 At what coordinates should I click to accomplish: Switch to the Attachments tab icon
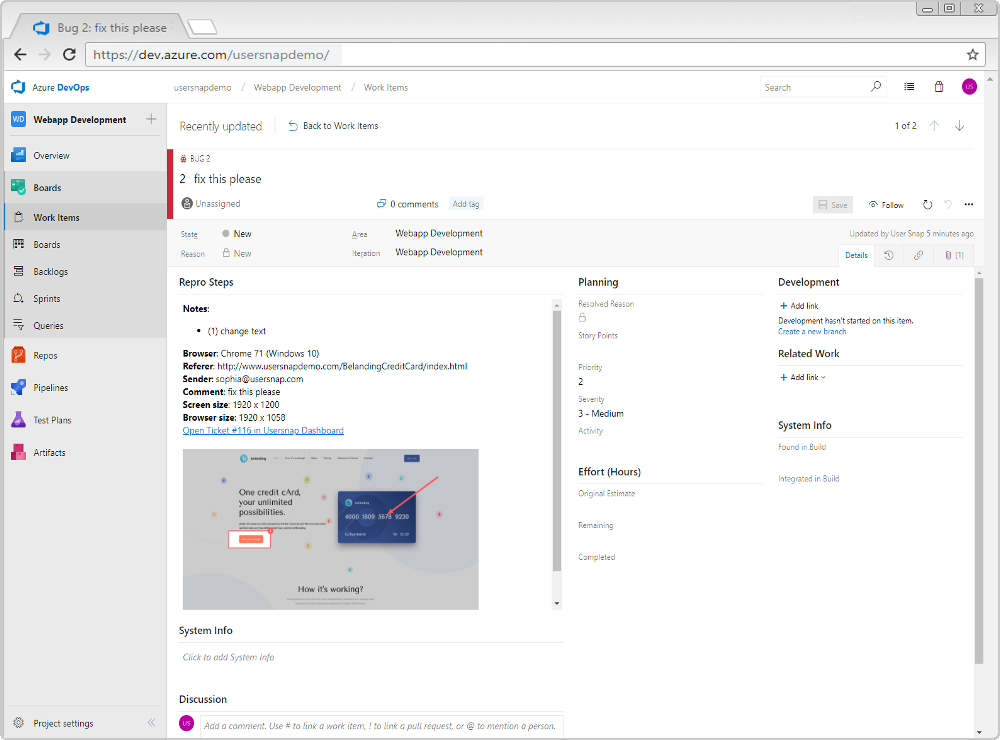[954, 255]
